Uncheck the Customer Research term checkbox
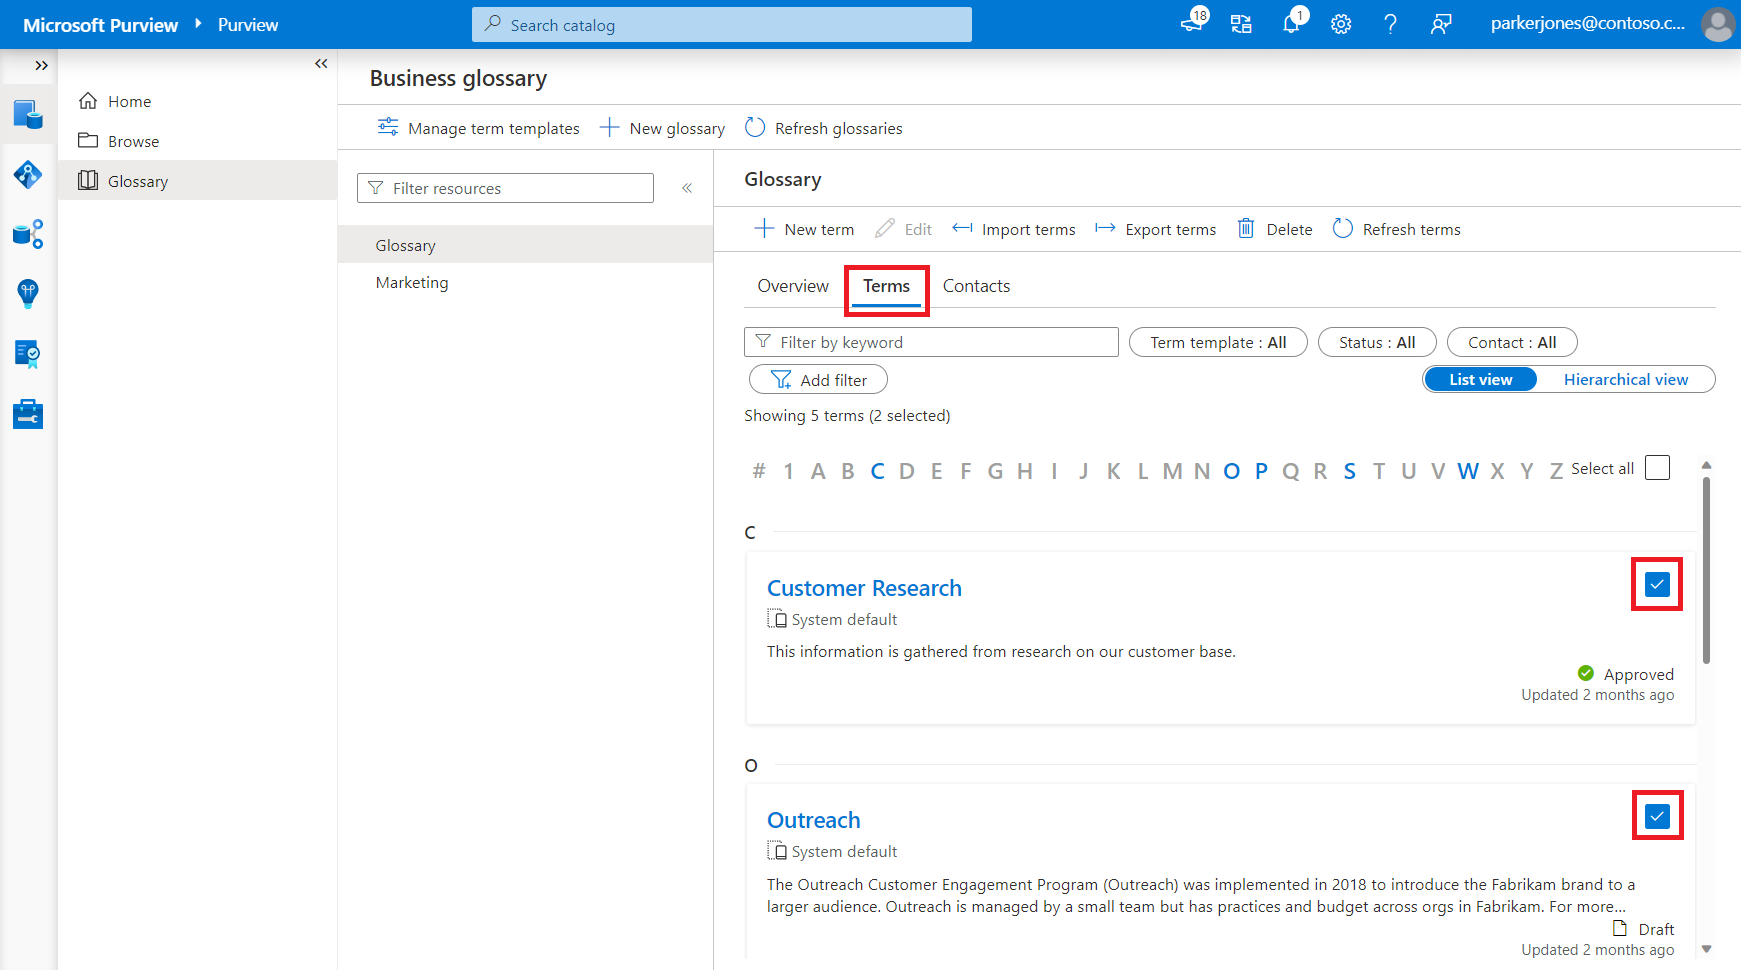The height and width of the screenshot is (970, 1741). coord(1657,584)
